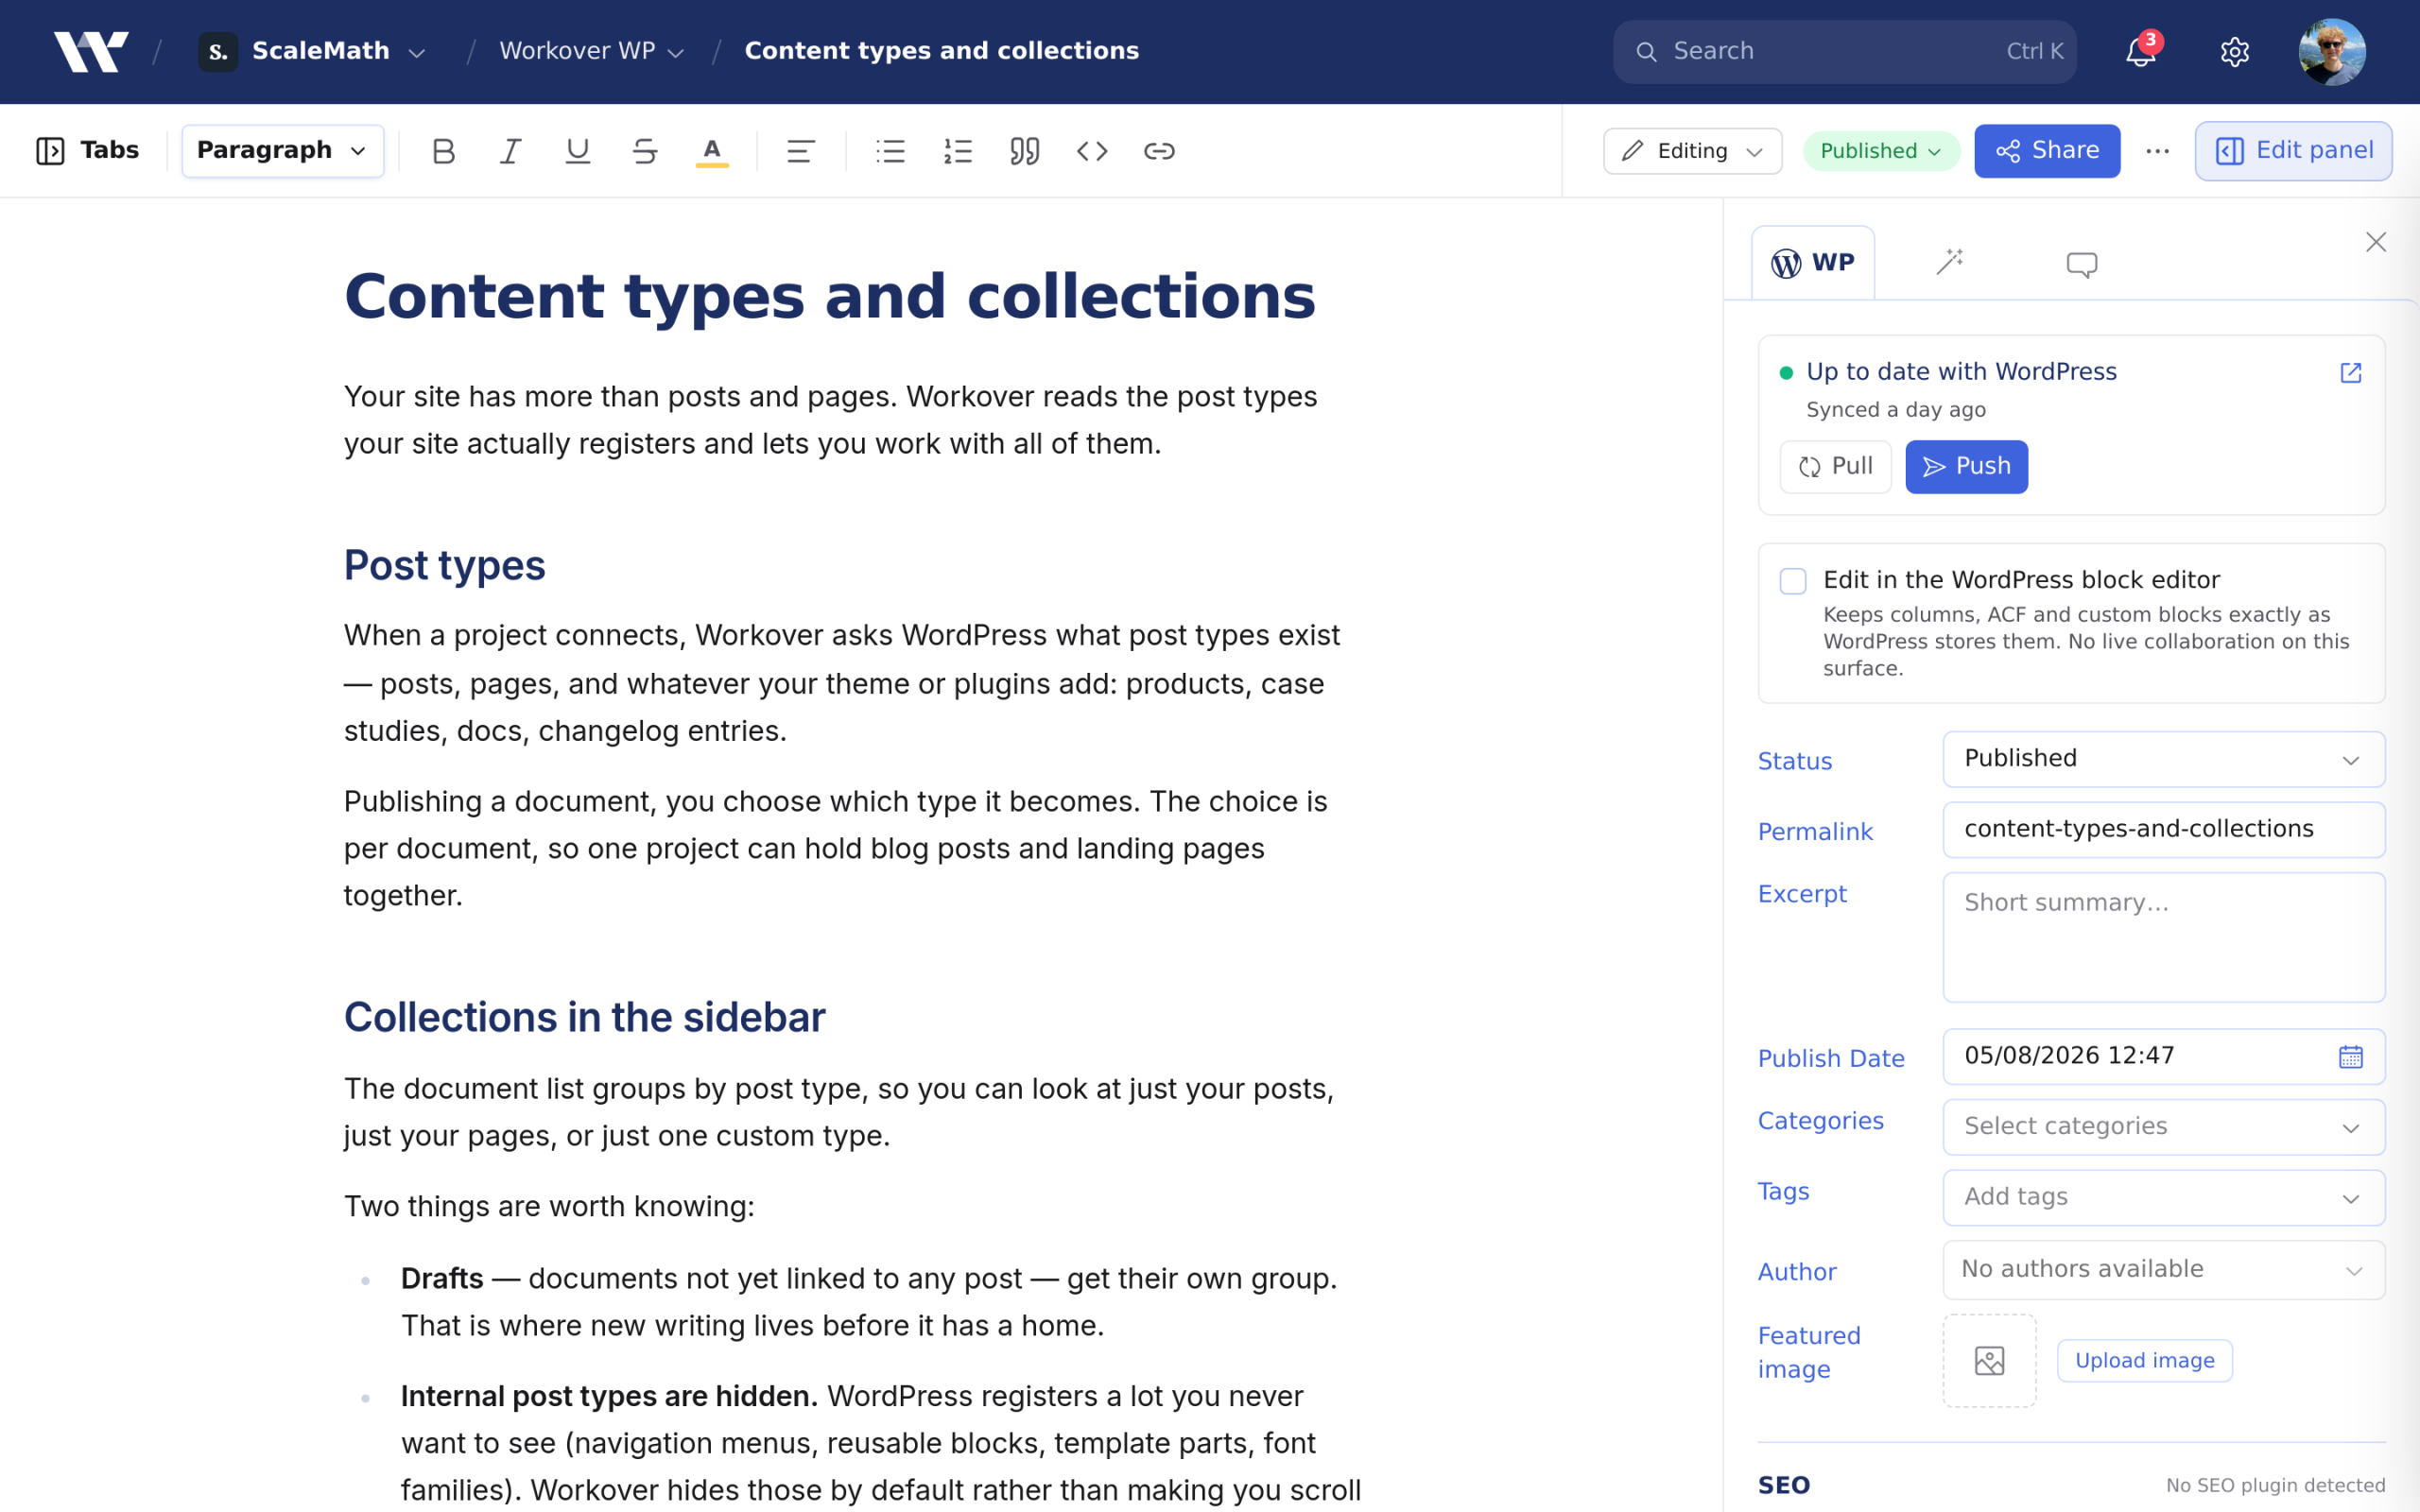The width and height of the screenshot is (2420, 1512).
Task: Click Upload image button
Action: point(2144,1361)
